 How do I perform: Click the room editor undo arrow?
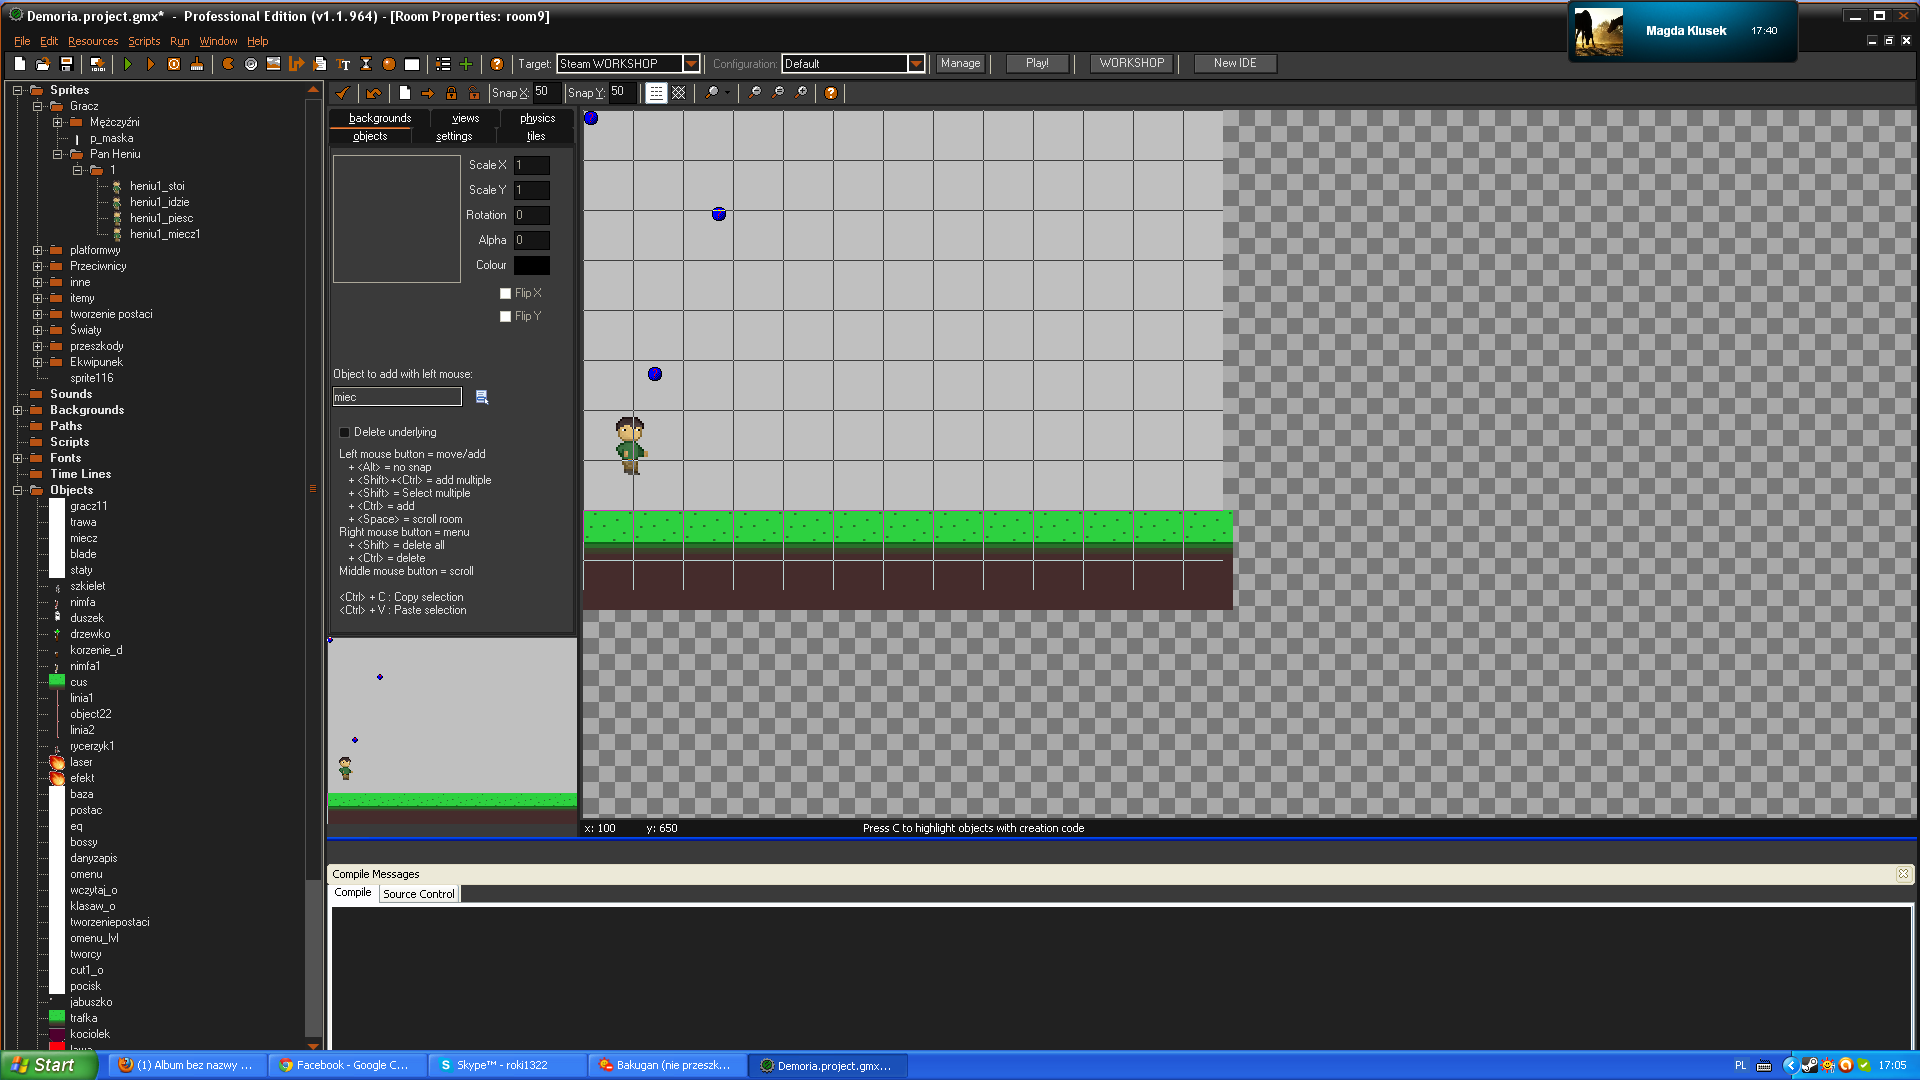click(373, 93)
